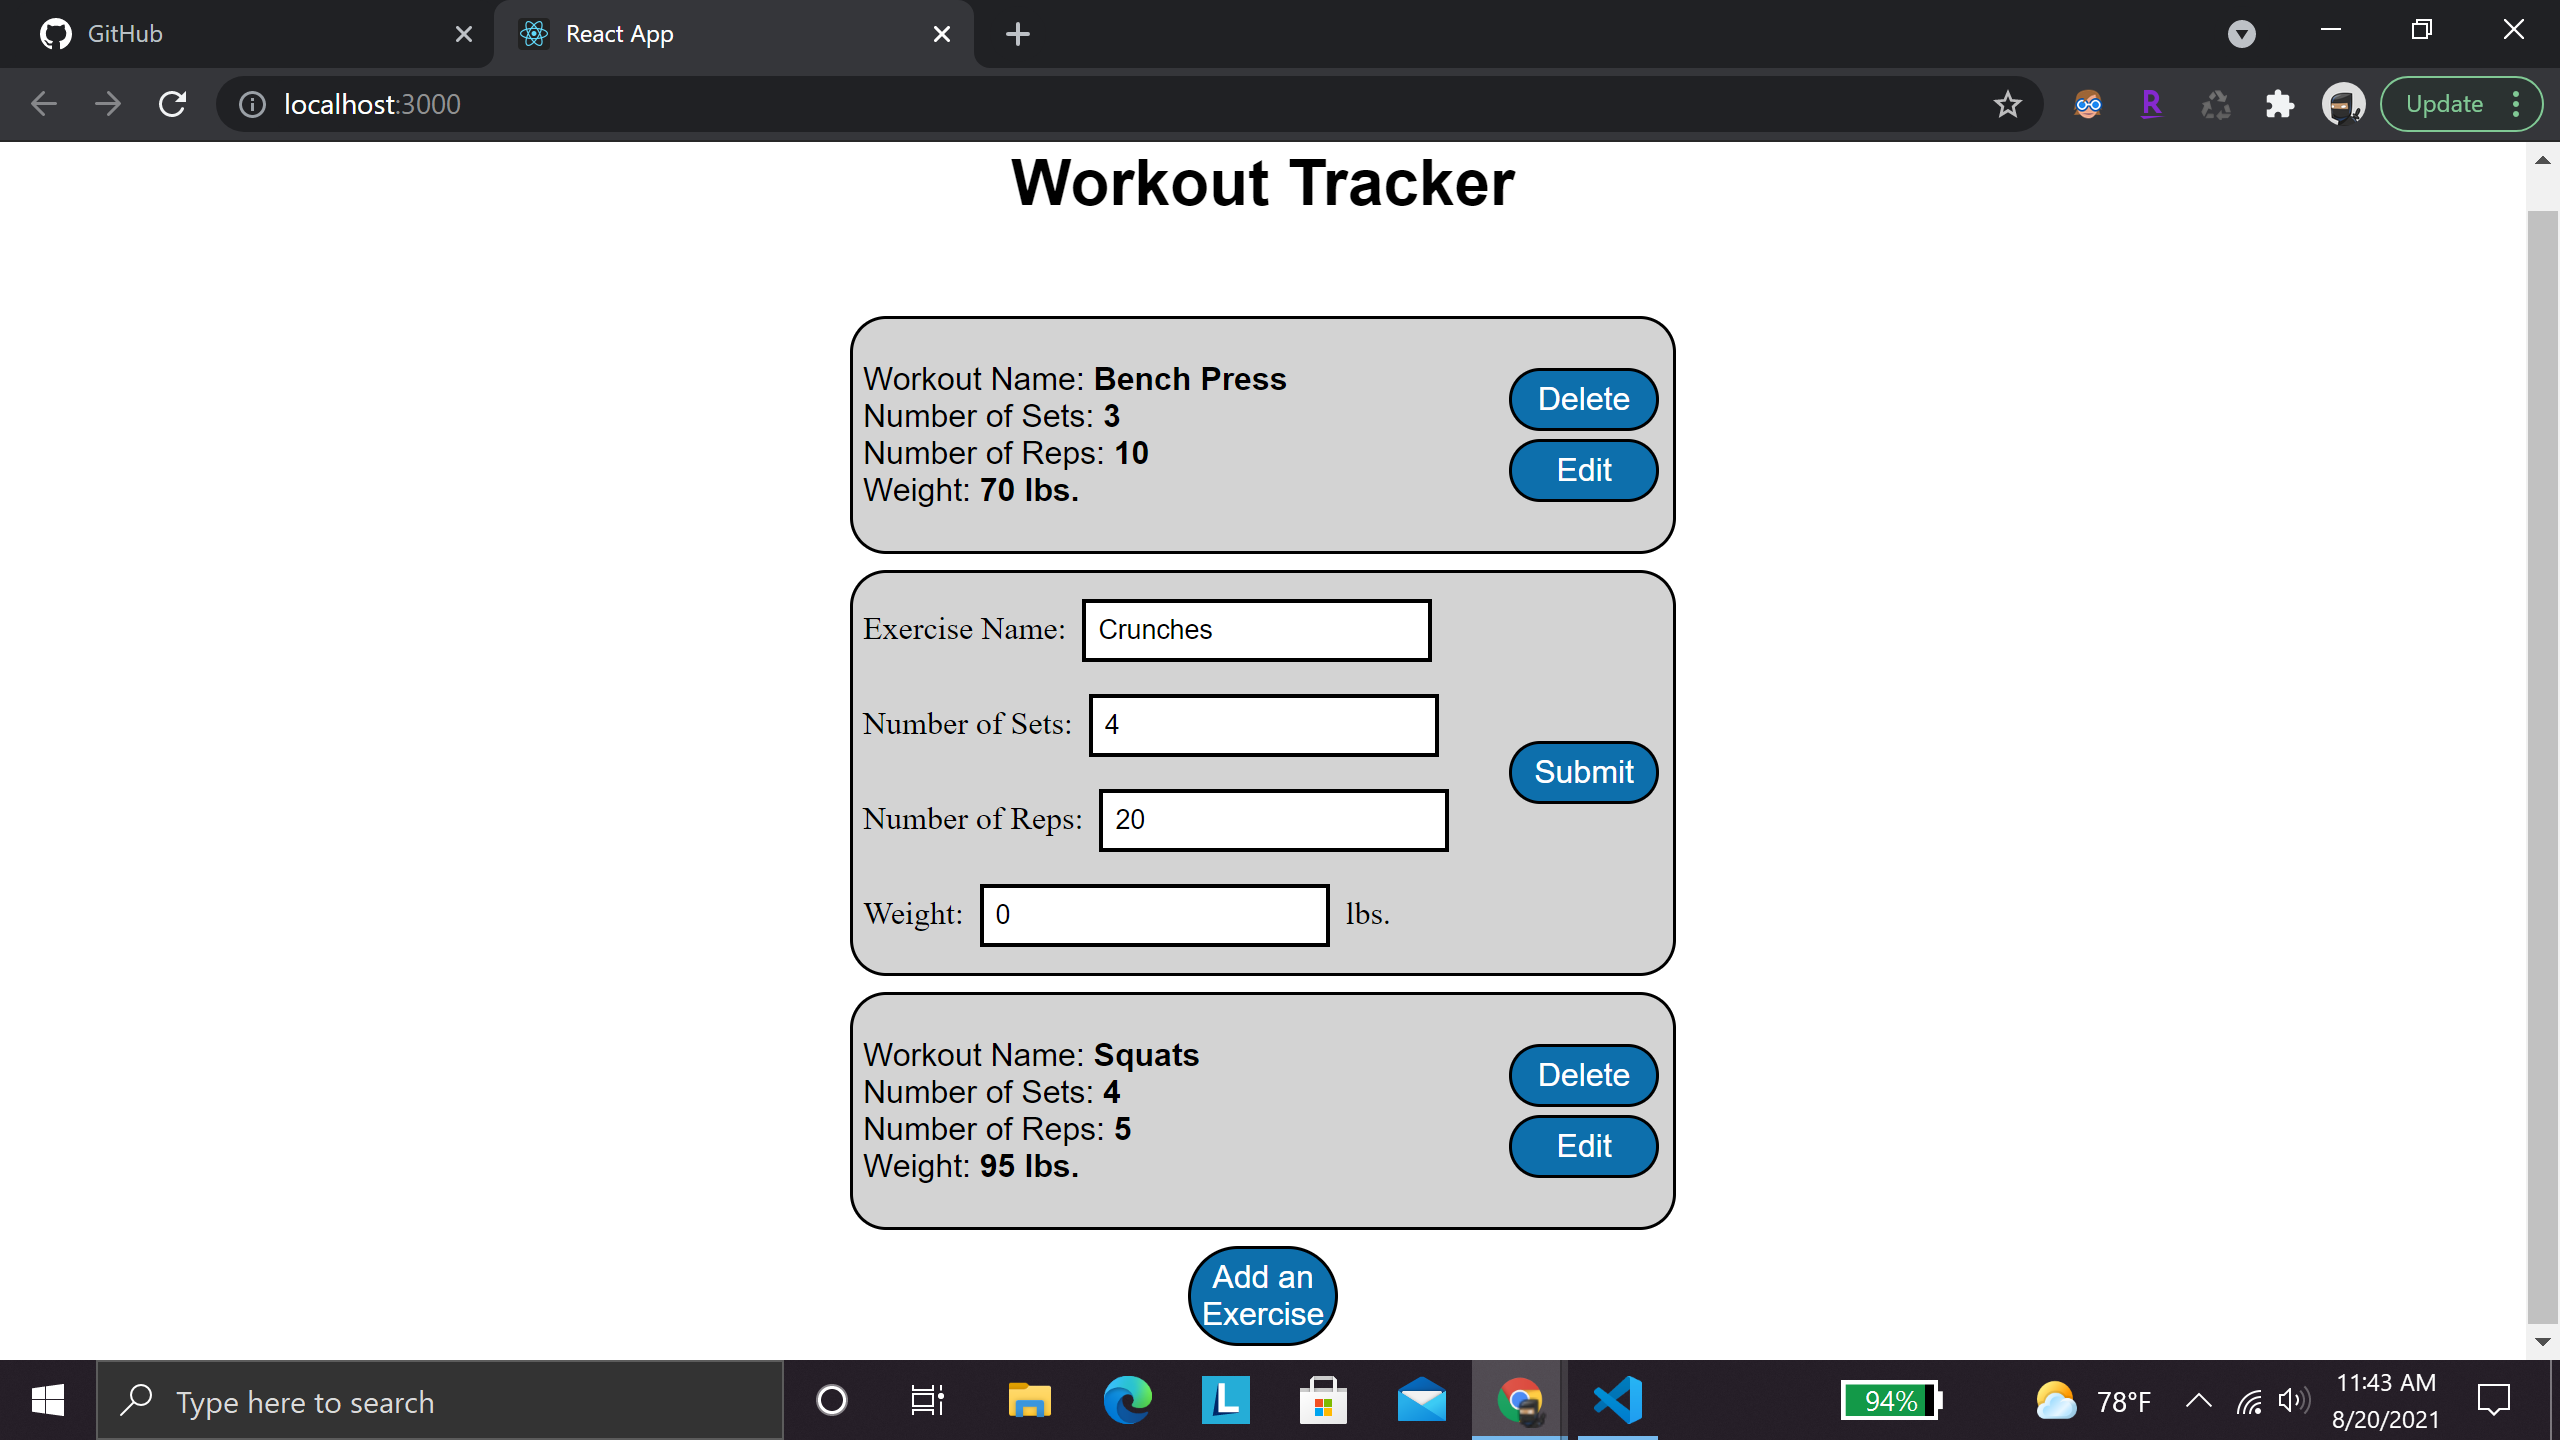This screenshot has width=2560, height=1440.
Task: Focus the Weight input field
Action: click(x=1154, y=915)
